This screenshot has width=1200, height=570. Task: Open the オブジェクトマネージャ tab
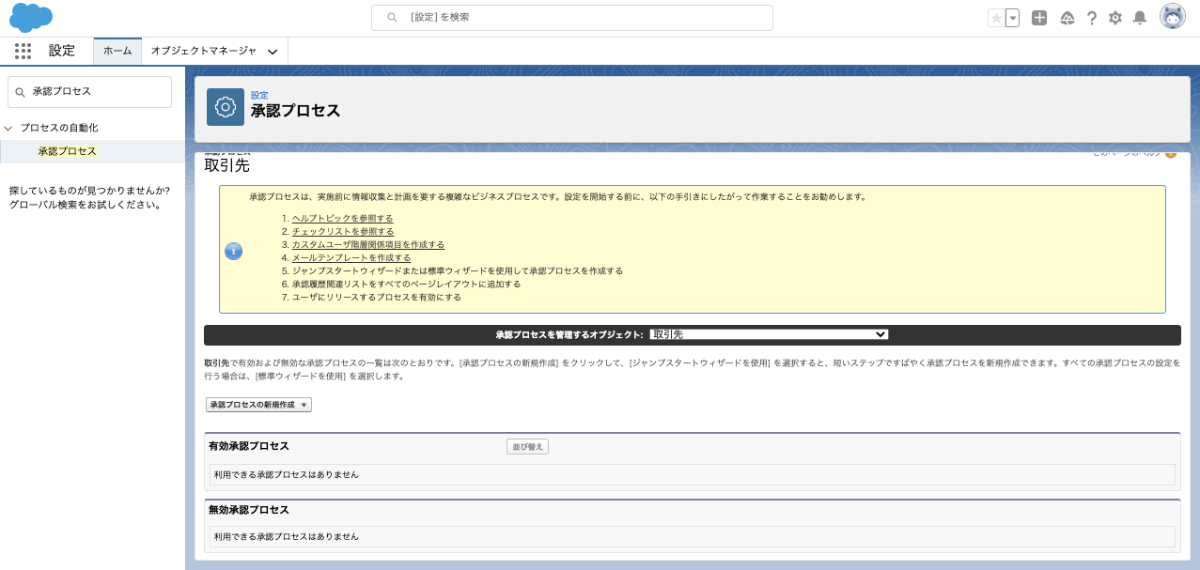click(x=203, y=51)
